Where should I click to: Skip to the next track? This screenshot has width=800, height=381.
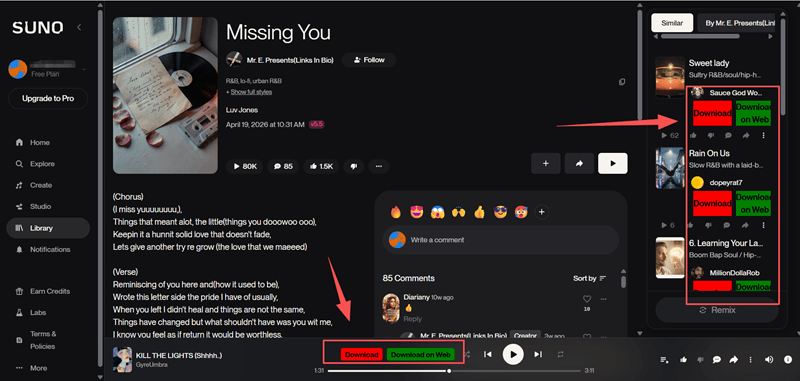pos(538,354)
